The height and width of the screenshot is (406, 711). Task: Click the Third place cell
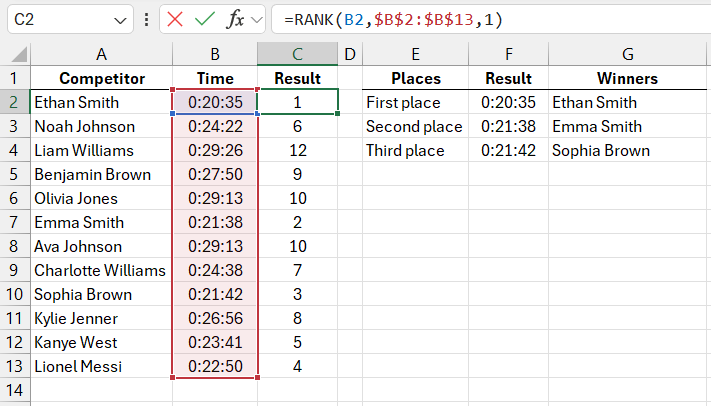click(x=415, y=150)
